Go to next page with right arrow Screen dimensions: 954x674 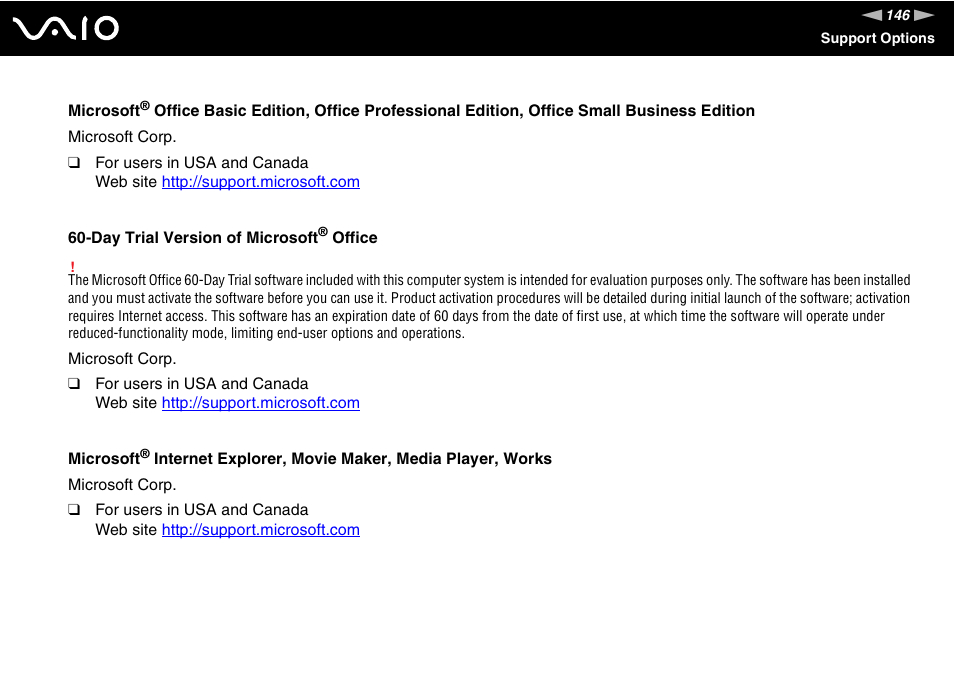coord(924,15)
